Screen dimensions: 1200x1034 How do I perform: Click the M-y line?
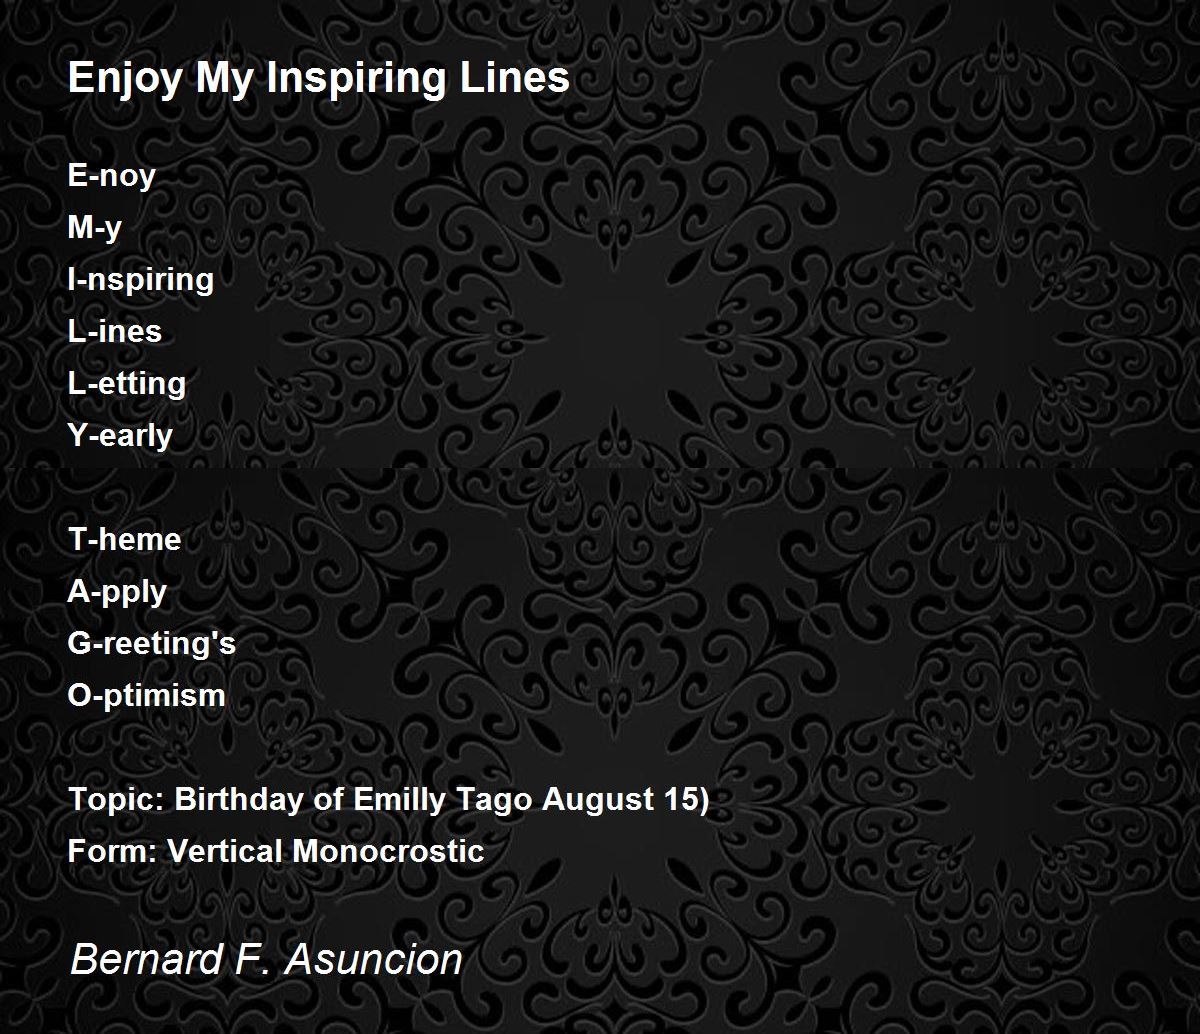pyautogui.click(x=95, y=228)
